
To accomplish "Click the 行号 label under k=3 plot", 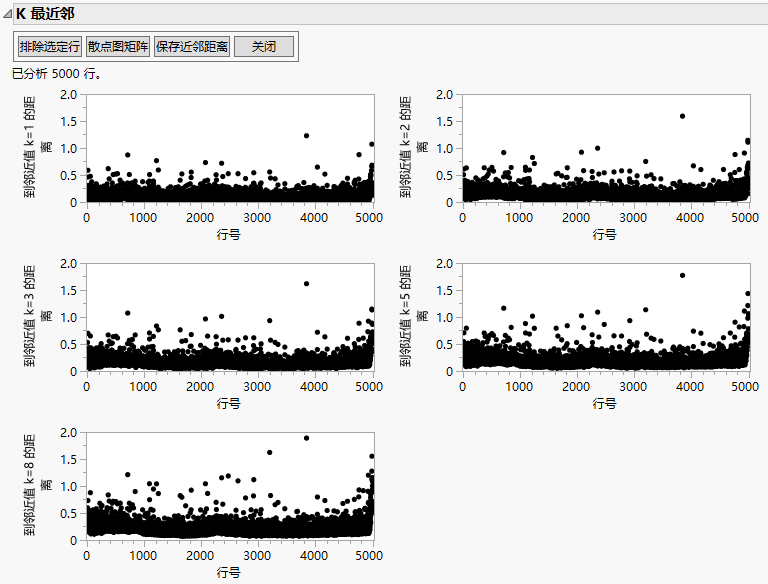I will [229, 404].
